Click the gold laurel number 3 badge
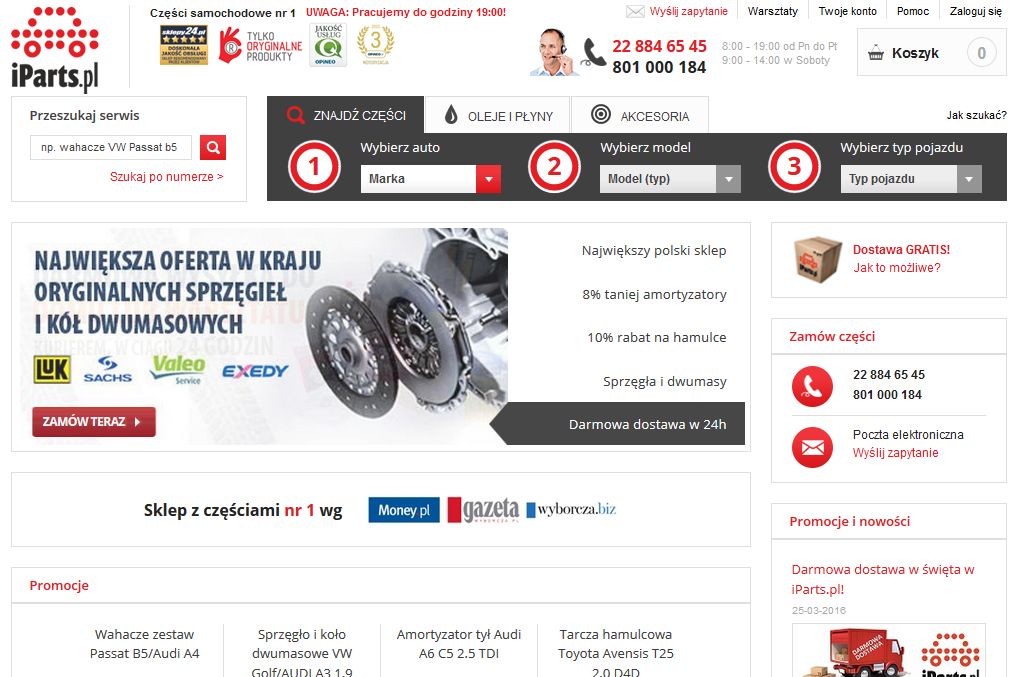The width and height of the screenshot is (1016, 677). [x=375, y=45]
